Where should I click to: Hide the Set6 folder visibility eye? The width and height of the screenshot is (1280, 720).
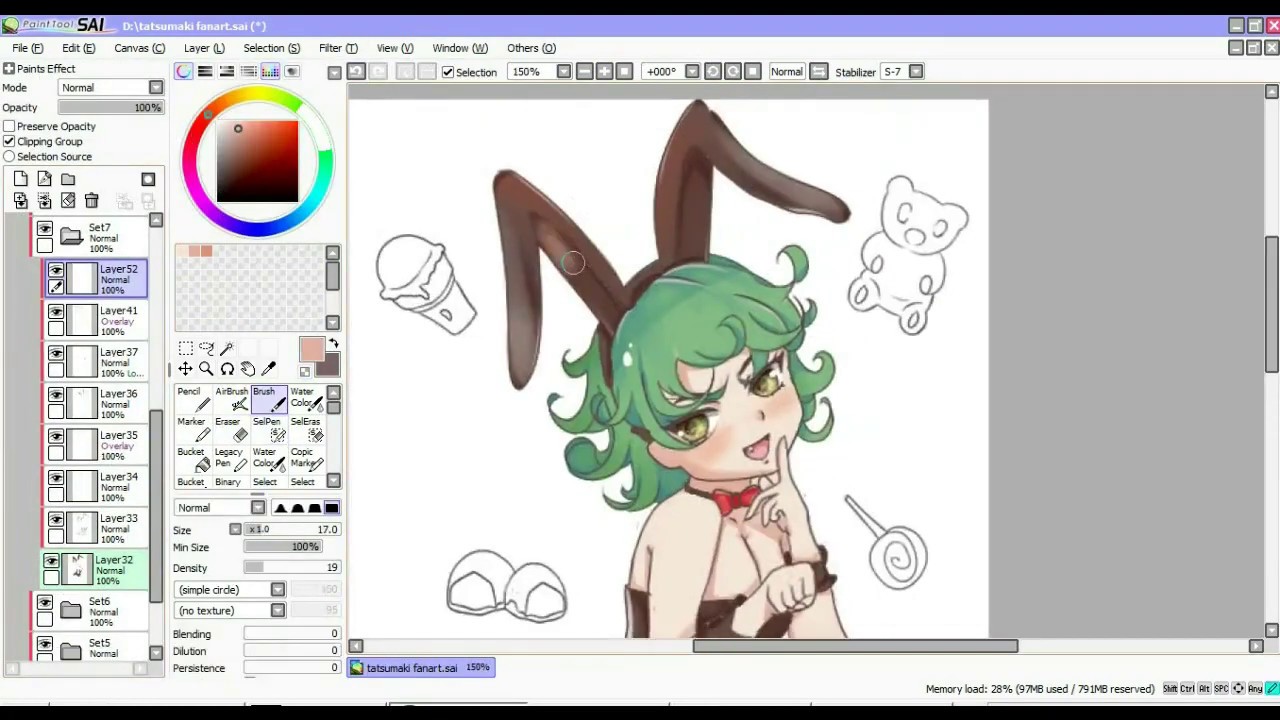44,603
